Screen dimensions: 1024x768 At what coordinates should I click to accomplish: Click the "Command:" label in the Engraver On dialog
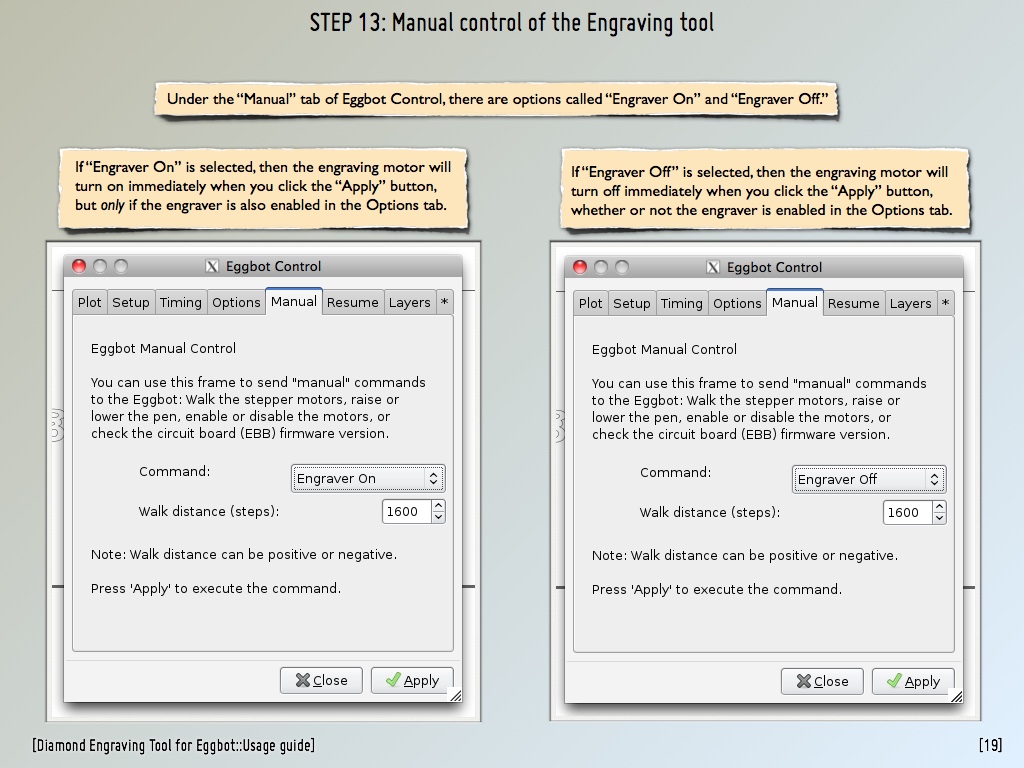click(174, 472)
